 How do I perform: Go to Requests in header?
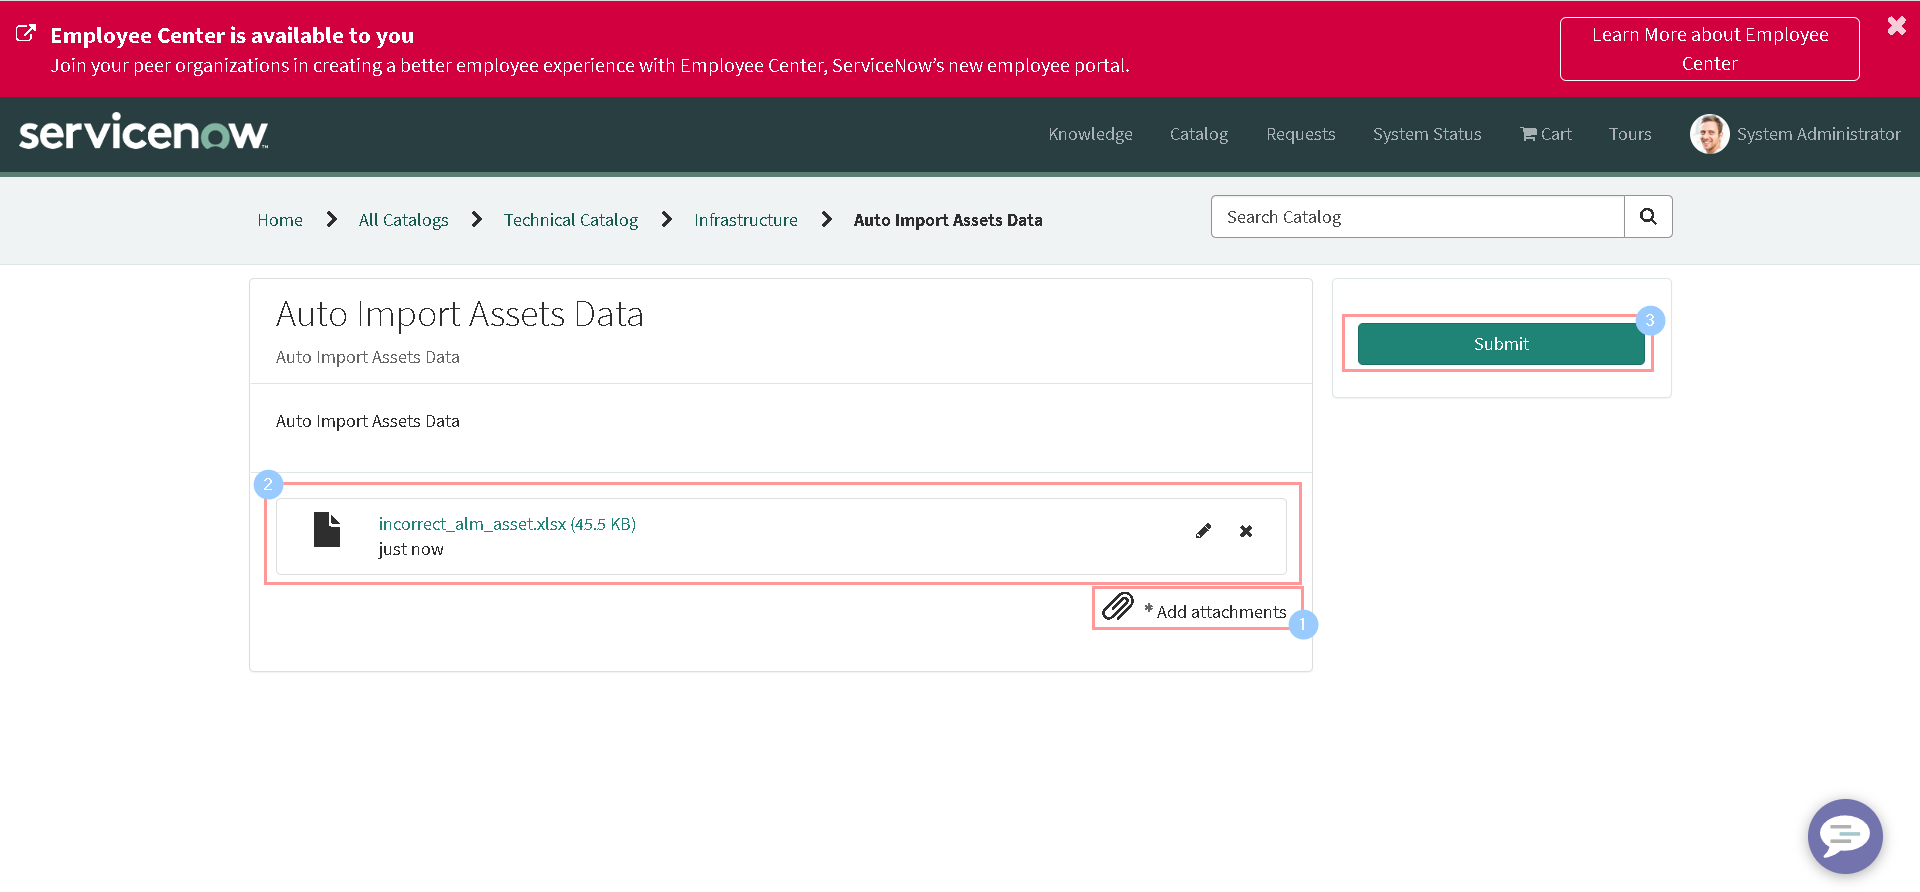[x=1300, y=134]
